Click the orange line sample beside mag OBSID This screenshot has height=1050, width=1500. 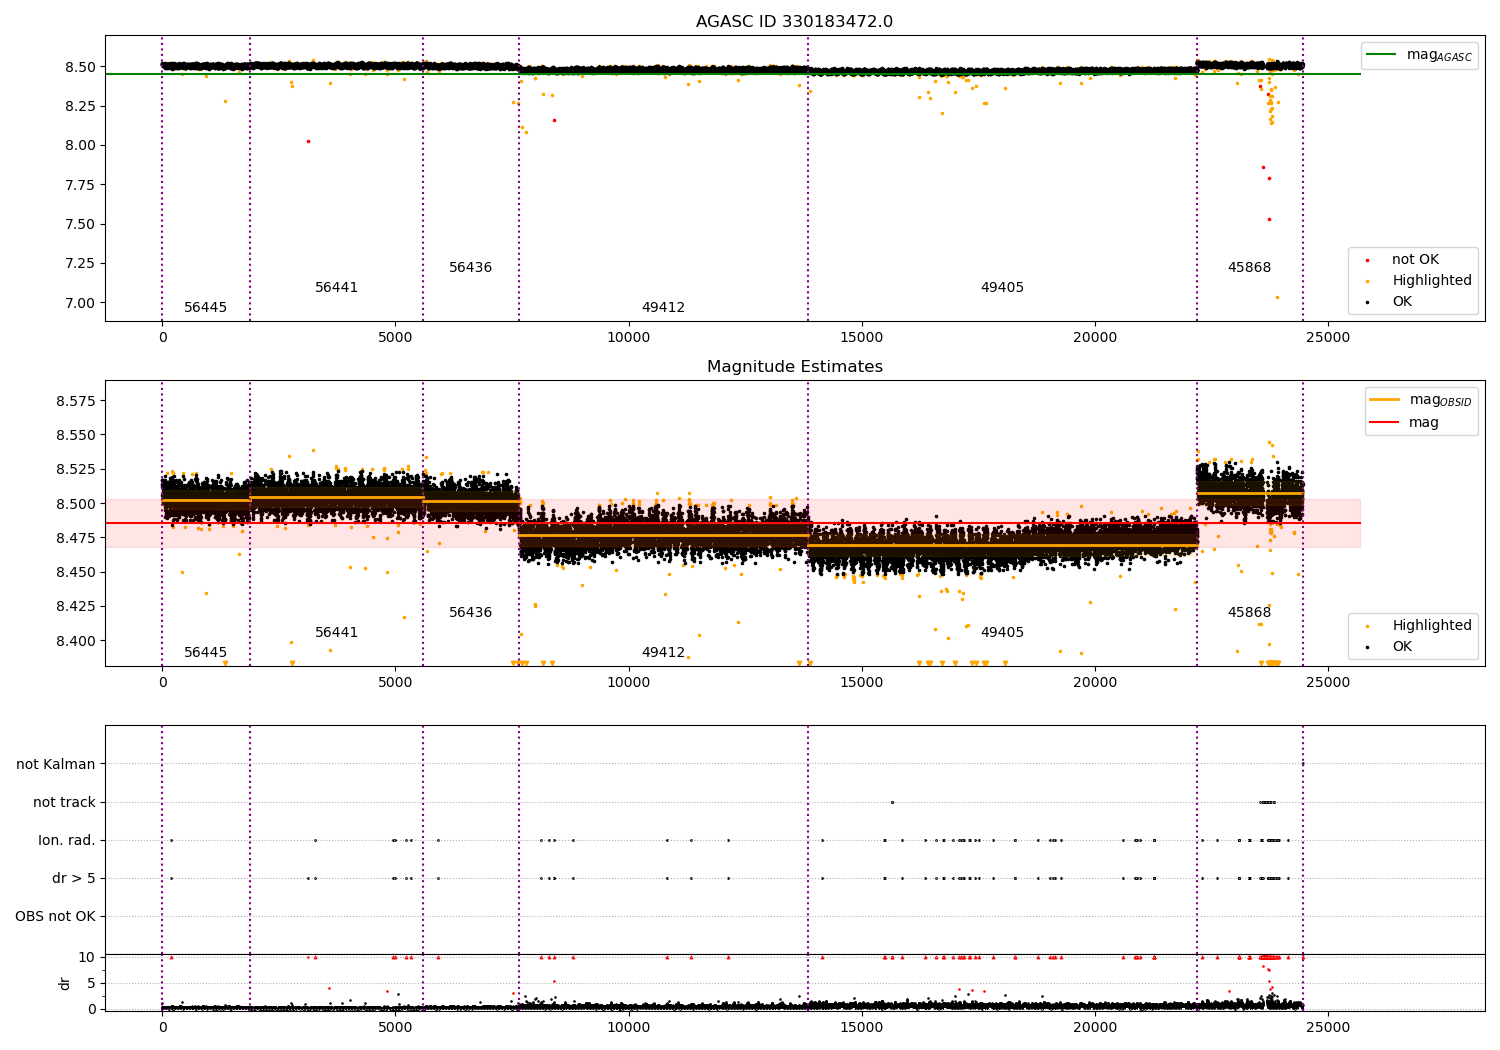coord(1385,400)
